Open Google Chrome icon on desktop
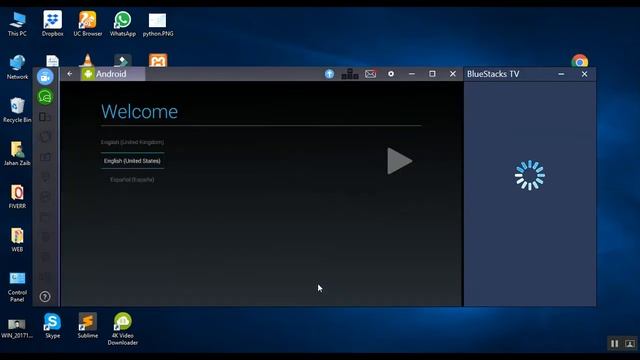 pos(580,61)
